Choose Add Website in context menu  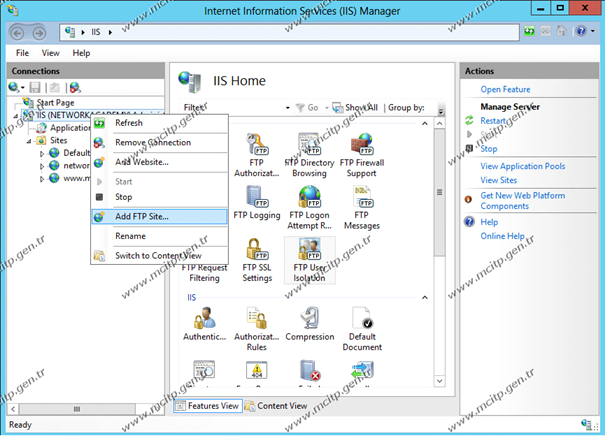(x=159, y=162)
